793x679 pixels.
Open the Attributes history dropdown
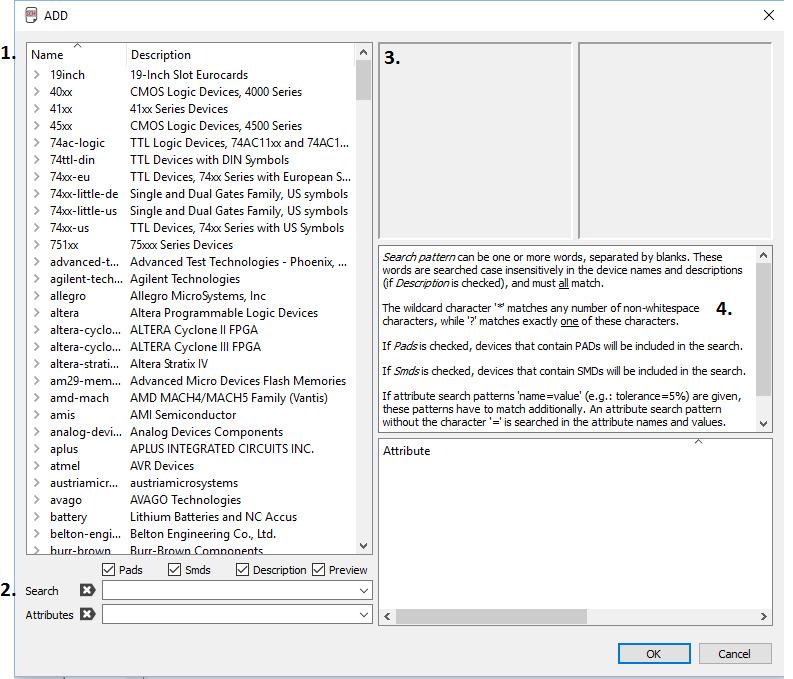click(364, 615)
